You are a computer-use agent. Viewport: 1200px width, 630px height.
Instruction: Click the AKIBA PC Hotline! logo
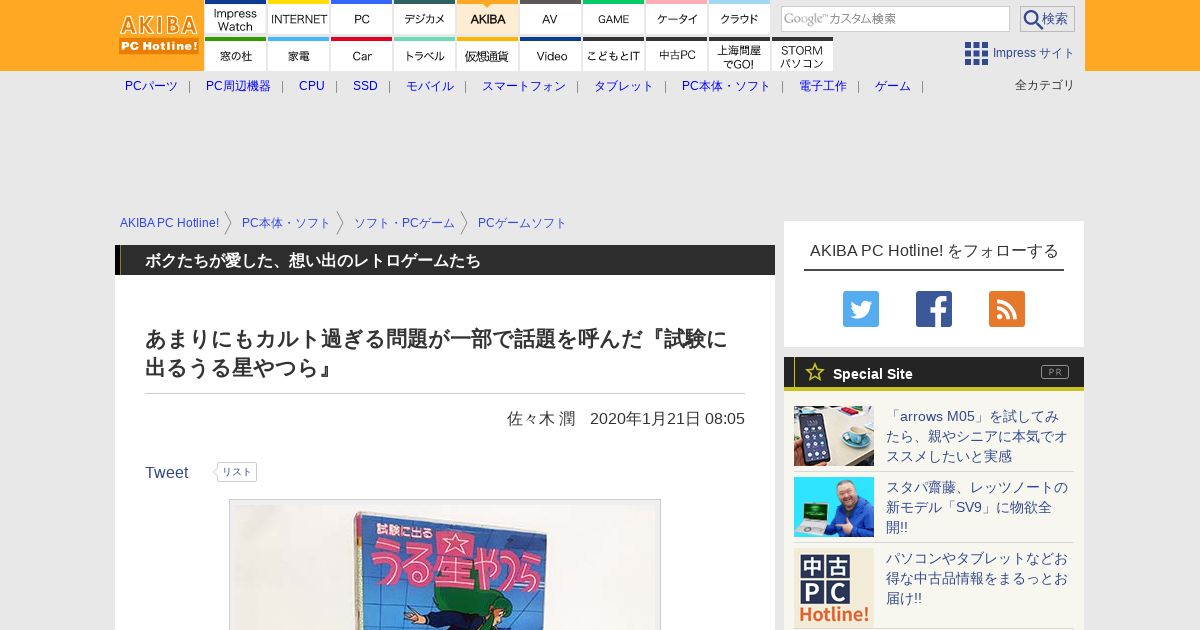click(159, 35)
